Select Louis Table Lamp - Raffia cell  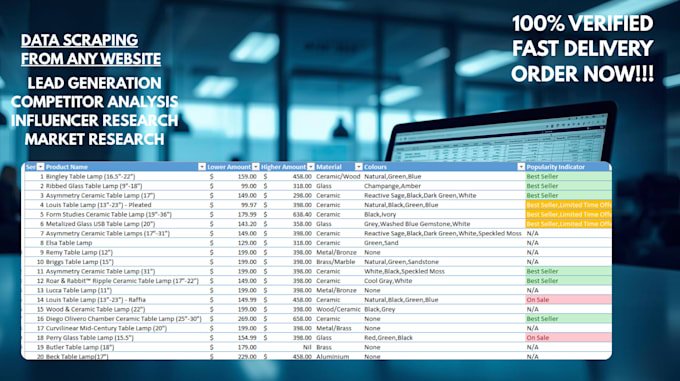[x=125, y=300]
